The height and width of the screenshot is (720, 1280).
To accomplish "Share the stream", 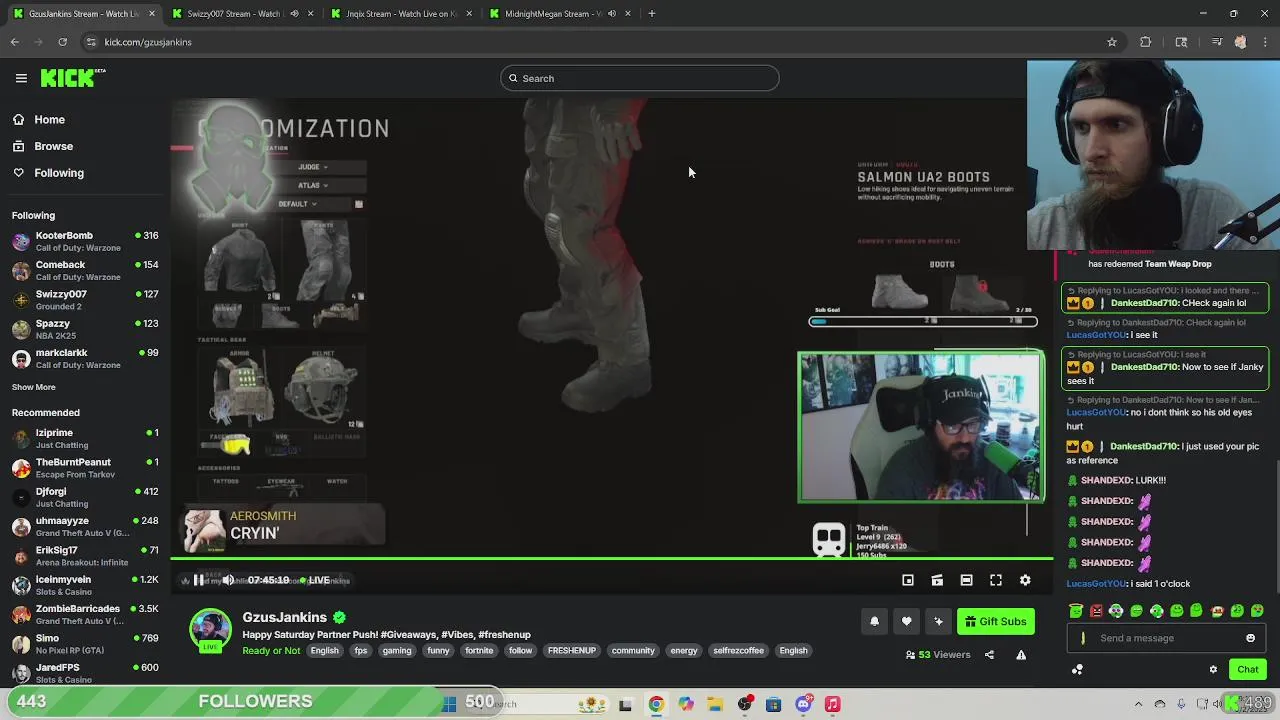I will pyautogui.click(x=989, y=655).
